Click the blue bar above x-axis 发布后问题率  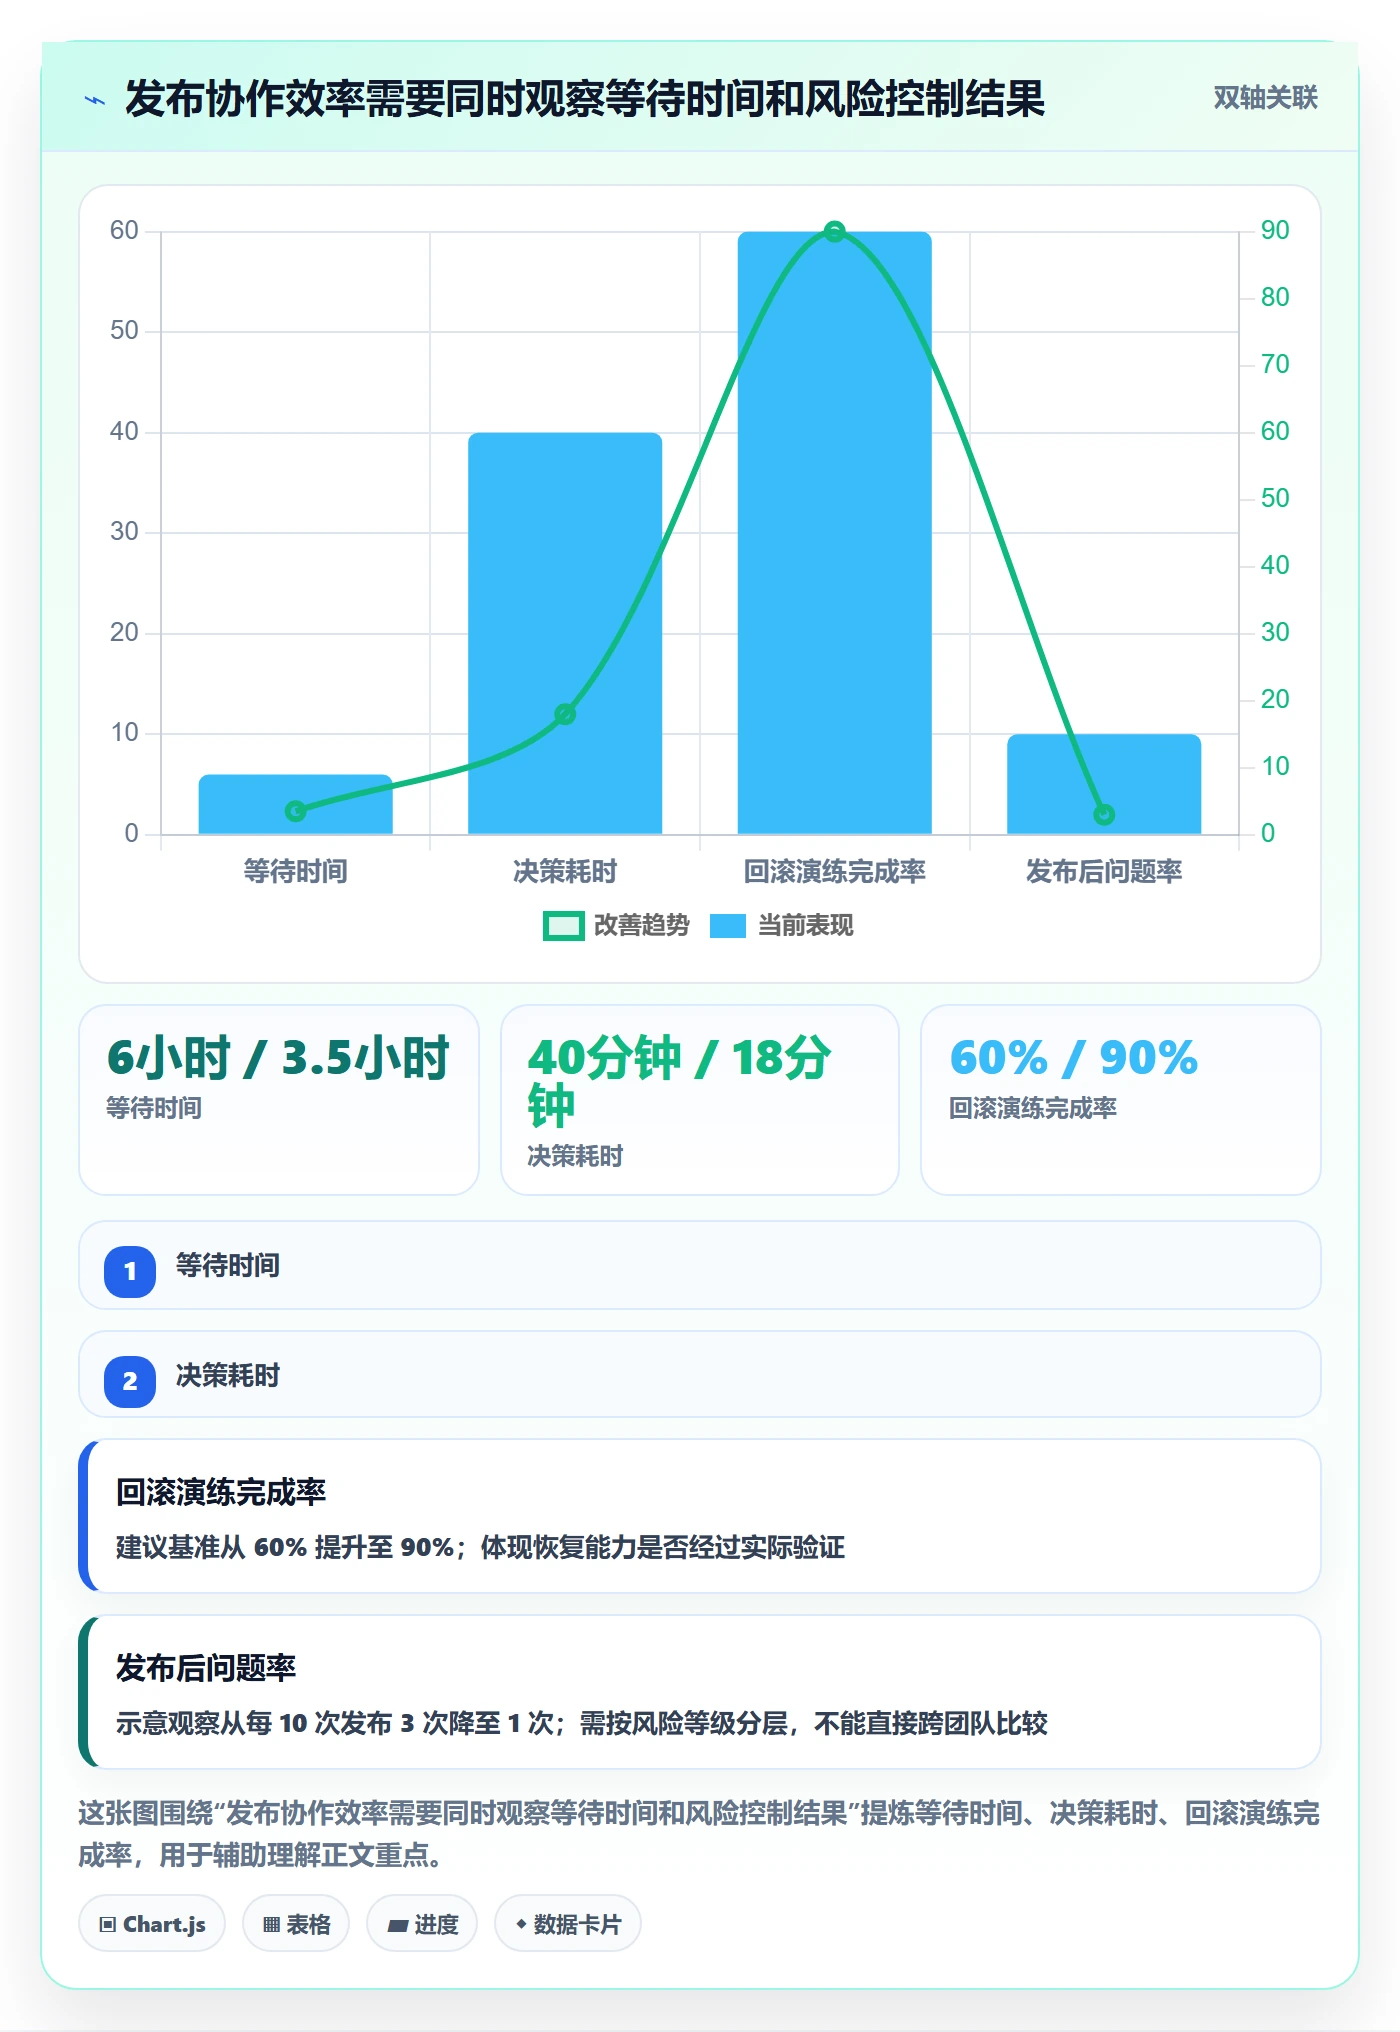click(x=1104, y=784)
